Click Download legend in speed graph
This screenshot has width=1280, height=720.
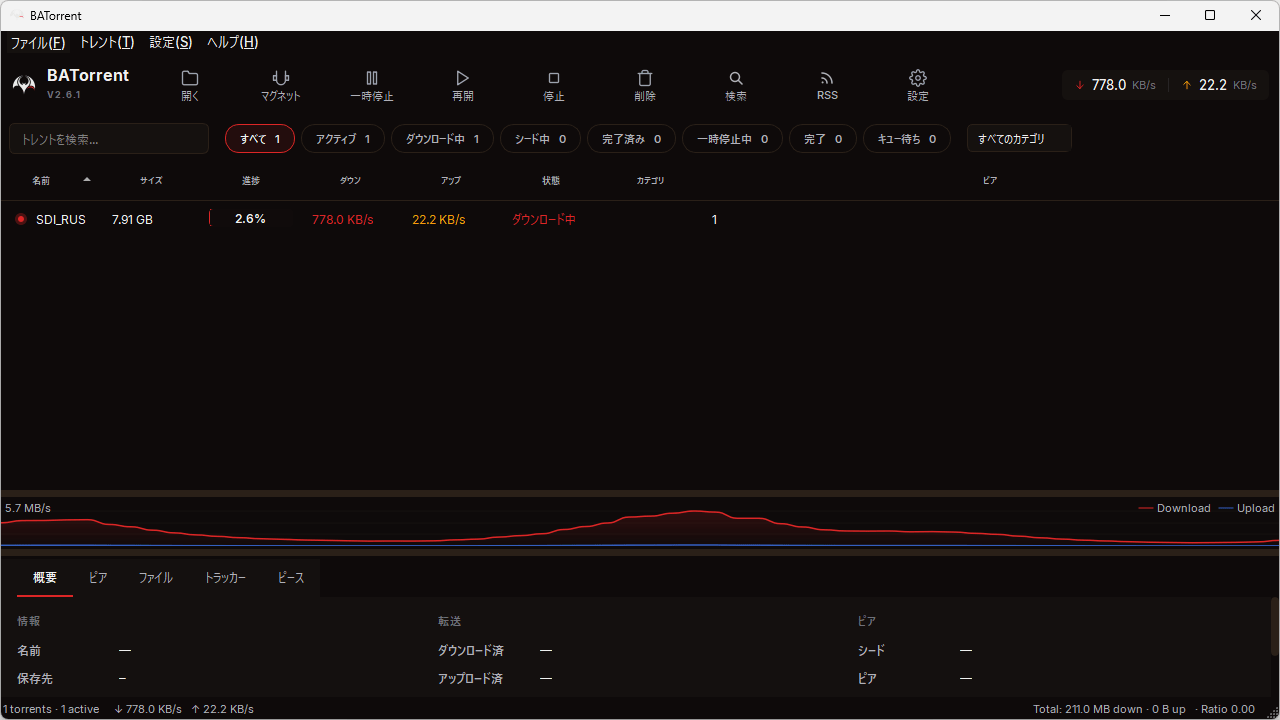[x=1174, y=508]
